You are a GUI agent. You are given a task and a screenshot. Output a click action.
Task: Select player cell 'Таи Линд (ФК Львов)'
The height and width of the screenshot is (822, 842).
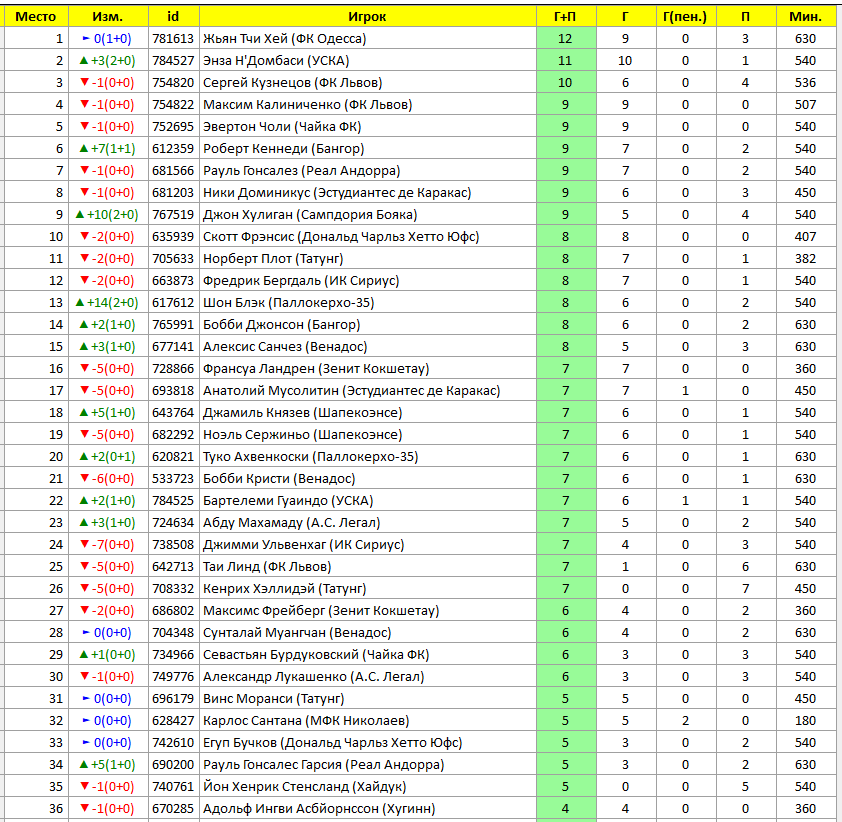pyautogui.click(x=367, y=567)
